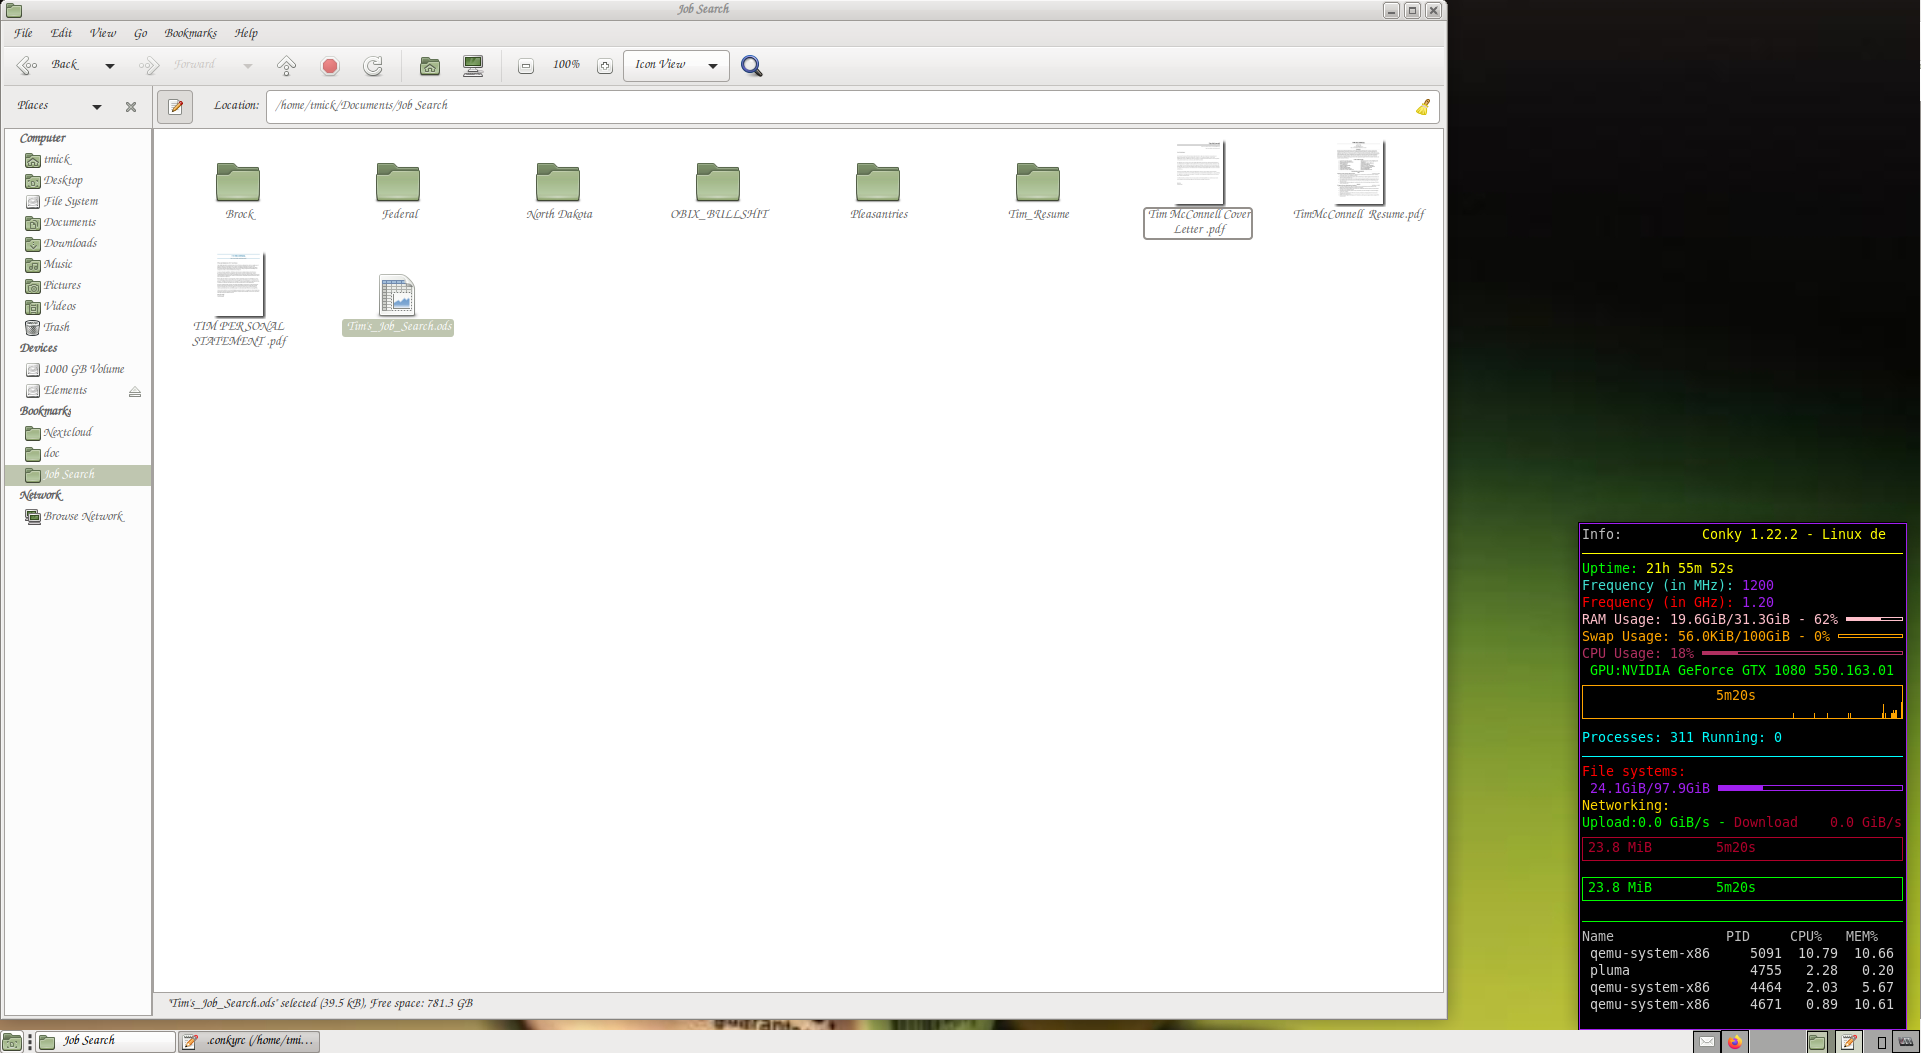Close the Places side pane
The height and width of the screenshot is (1053, 1921).
(131, 107)
